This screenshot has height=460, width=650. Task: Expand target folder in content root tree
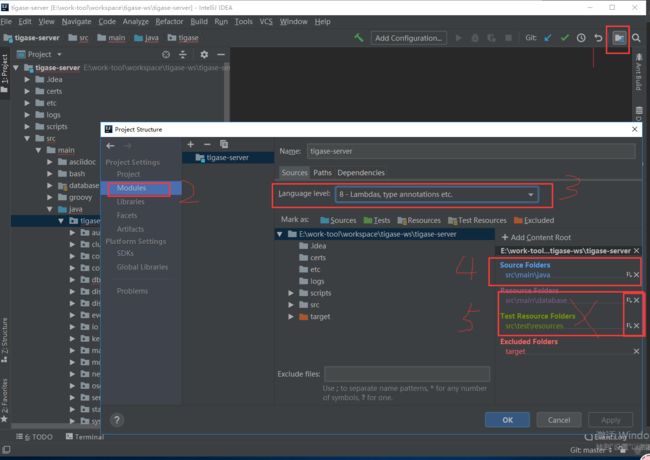(291, 317)
